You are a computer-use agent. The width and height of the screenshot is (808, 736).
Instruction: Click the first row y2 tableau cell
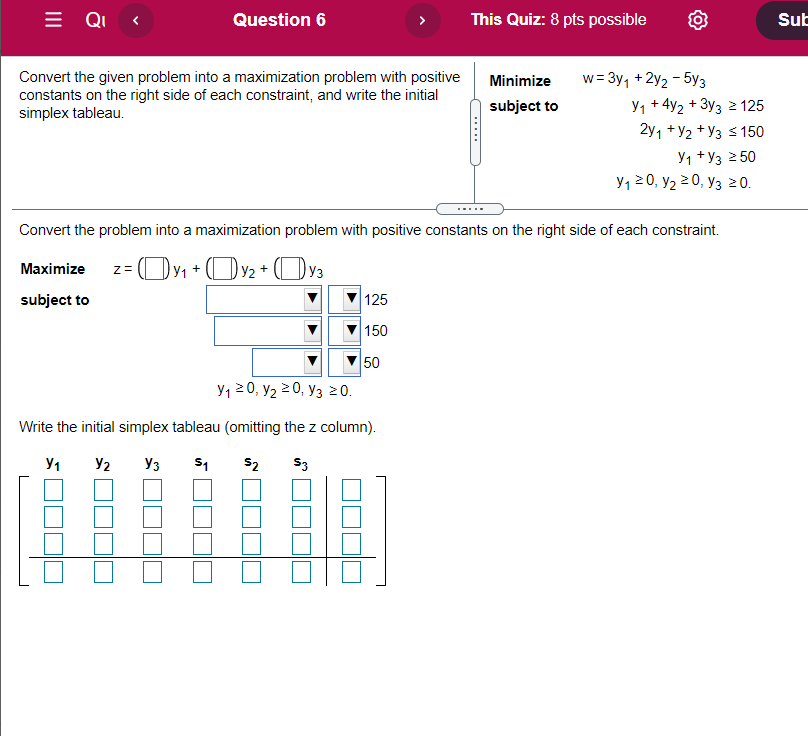pos(104,490)
